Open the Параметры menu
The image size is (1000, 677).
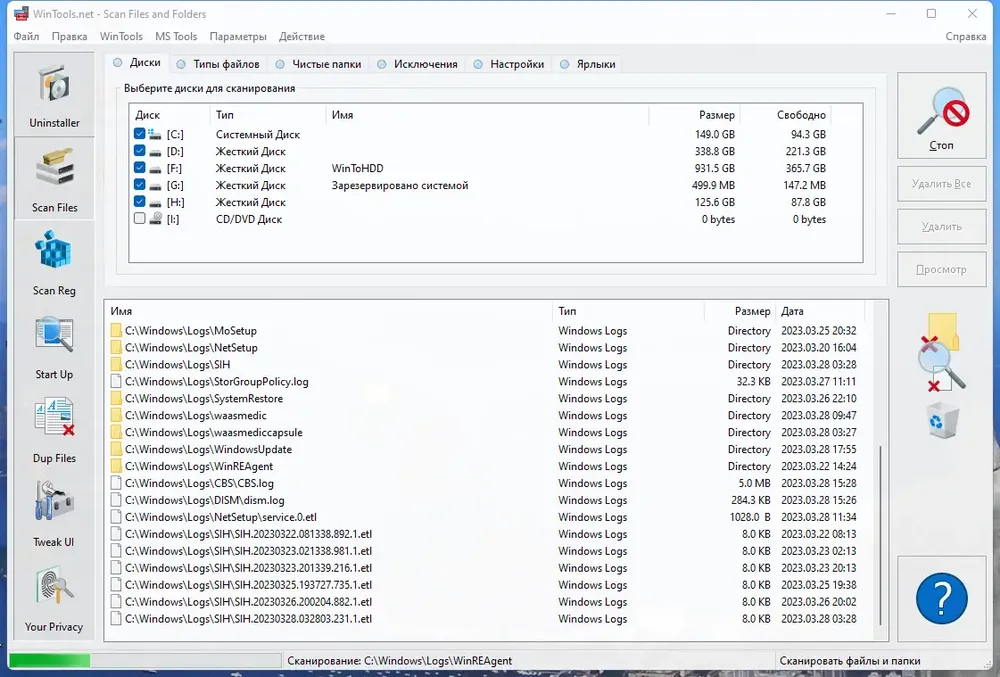[238, 37]
